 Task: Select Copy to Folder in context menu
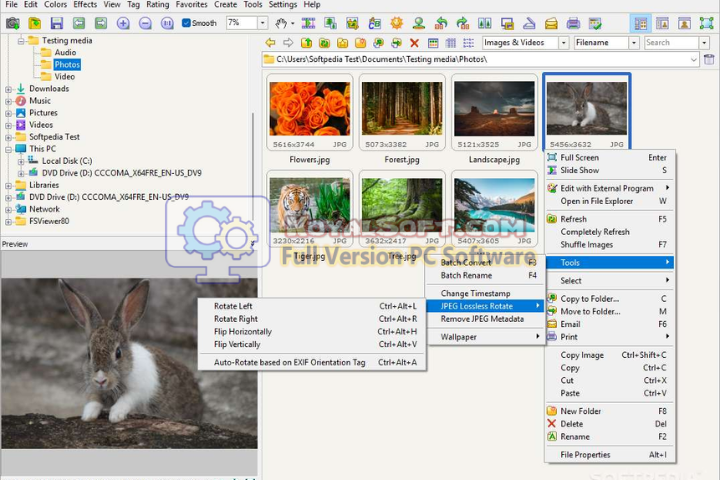pos(610,299)
